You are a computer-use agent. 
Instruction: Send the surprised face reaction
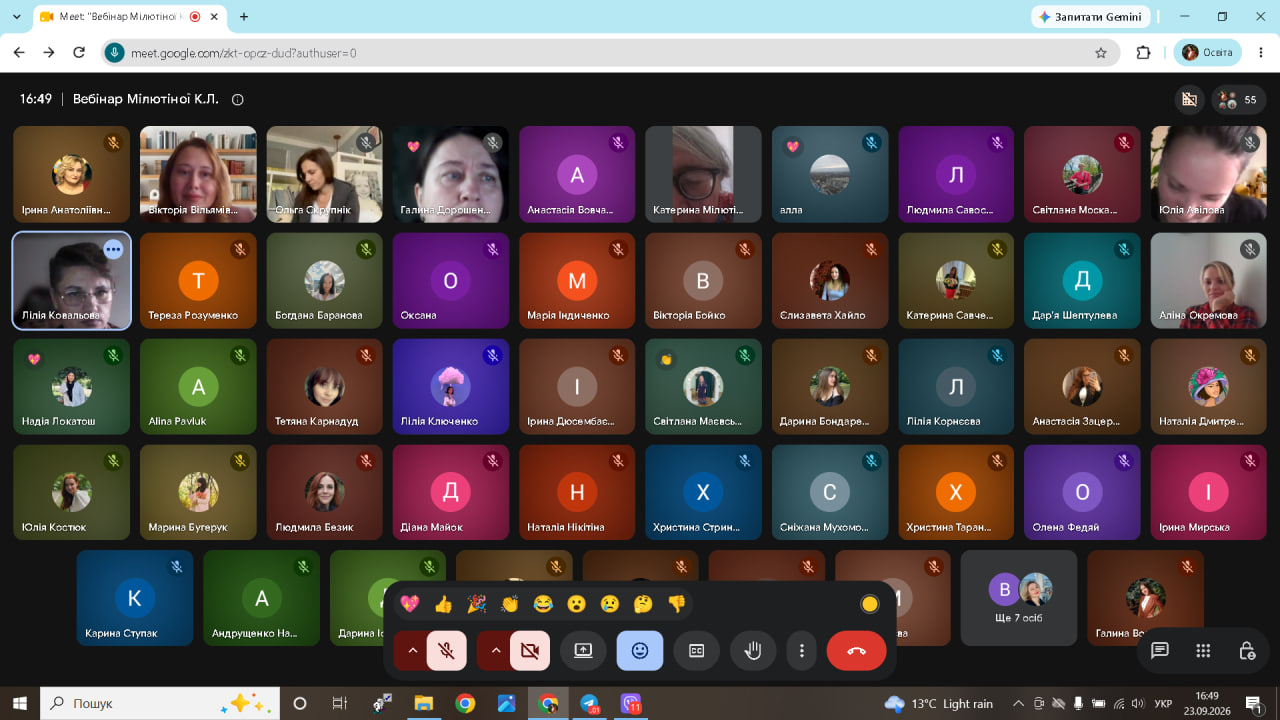point(576,604)
